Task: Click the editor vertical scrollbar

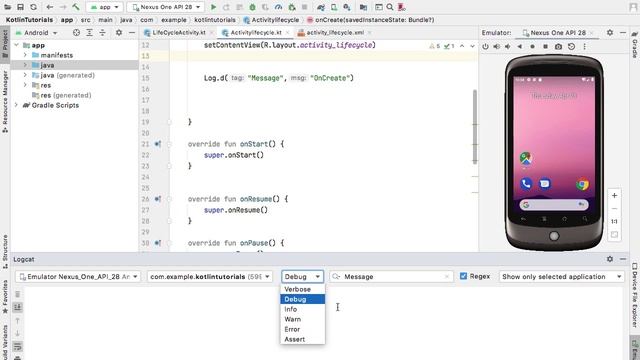Action: click(x=475, y=127)
